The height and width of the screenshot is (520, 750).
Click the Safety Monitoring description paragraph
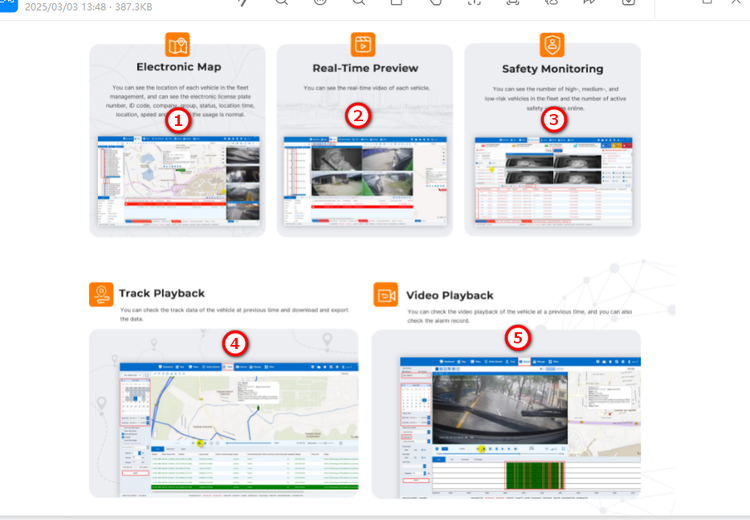tap(555, 99)
